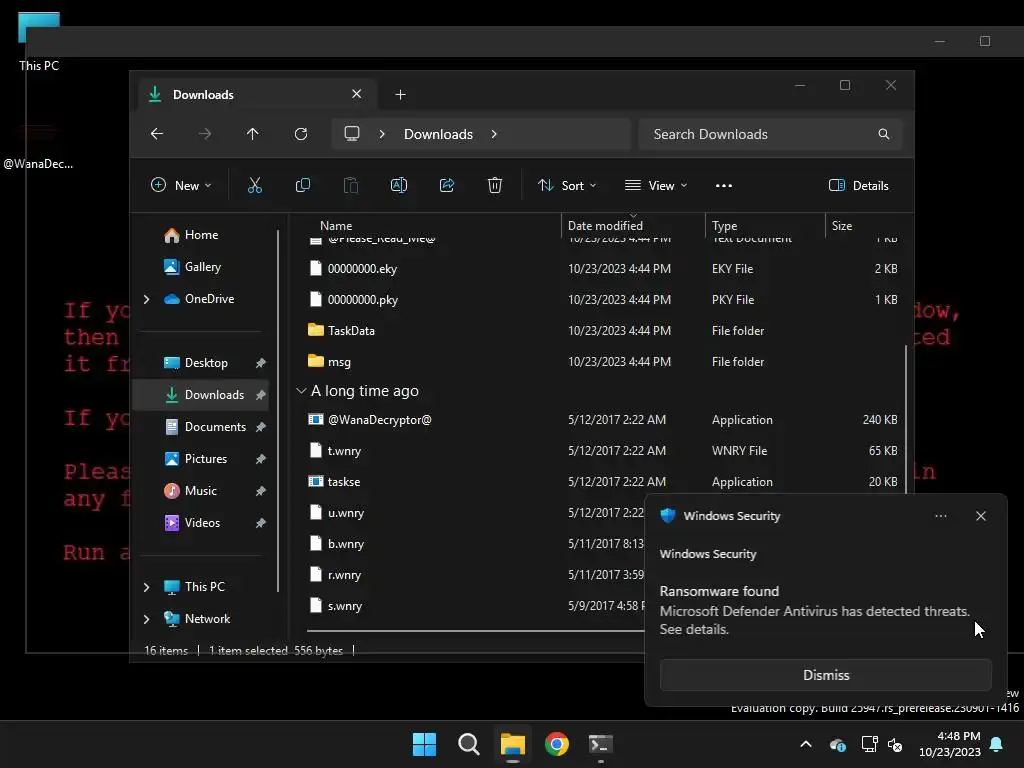This screenshot has height=768, width=1024.
Task: Click the This PC monitor icon in address bar
Action: point(352,134)
